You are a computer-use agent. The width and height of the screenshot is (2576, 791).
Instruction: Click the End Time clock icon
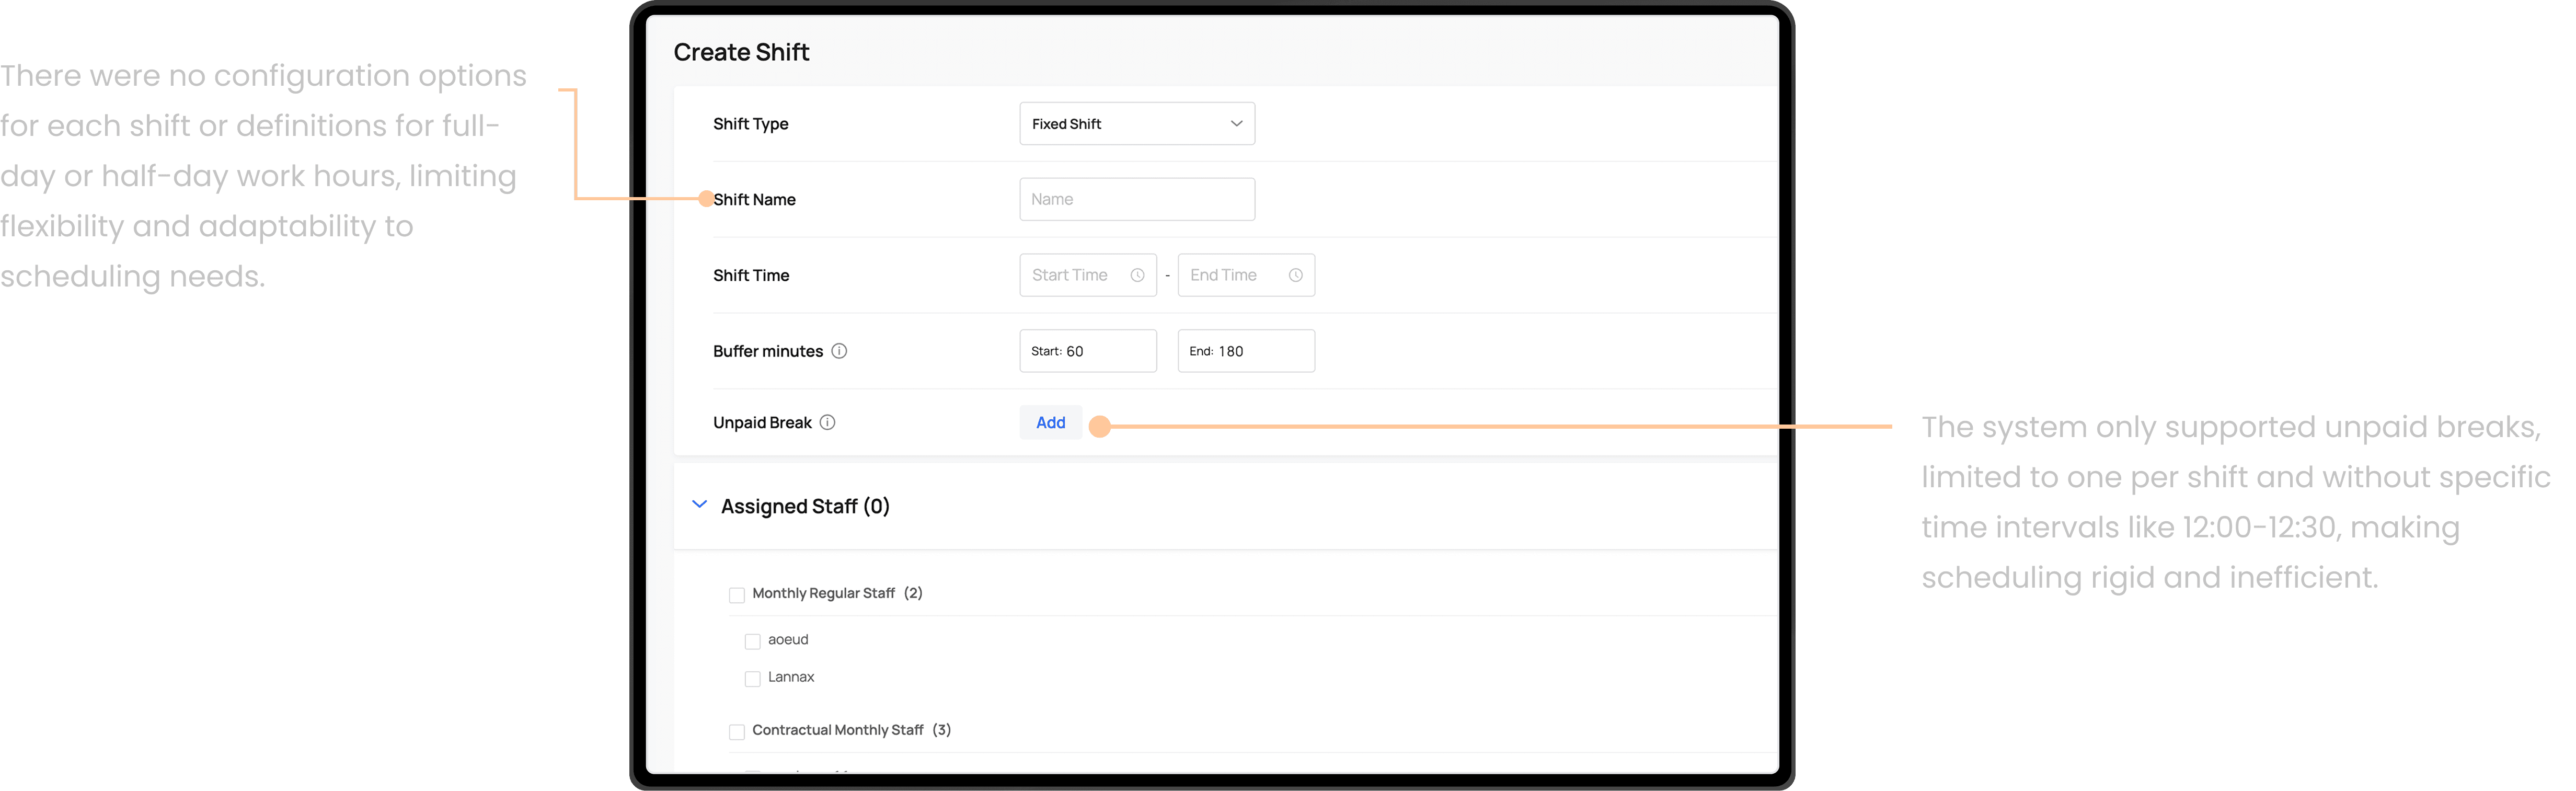click(x=1295, y=275)
